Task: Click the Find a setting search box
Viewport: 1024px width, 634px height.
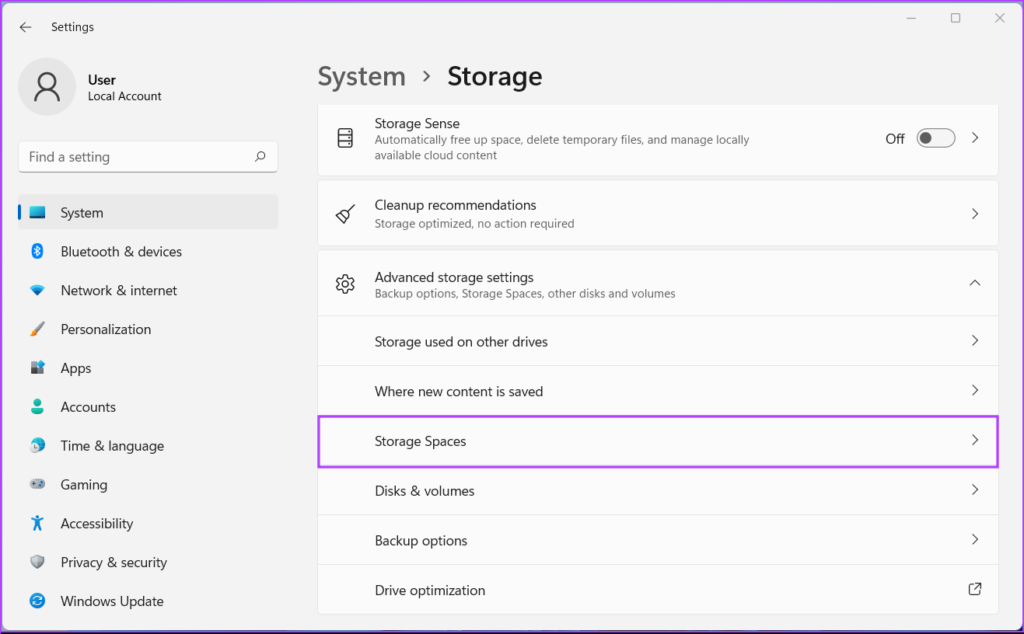Action: 138,157
